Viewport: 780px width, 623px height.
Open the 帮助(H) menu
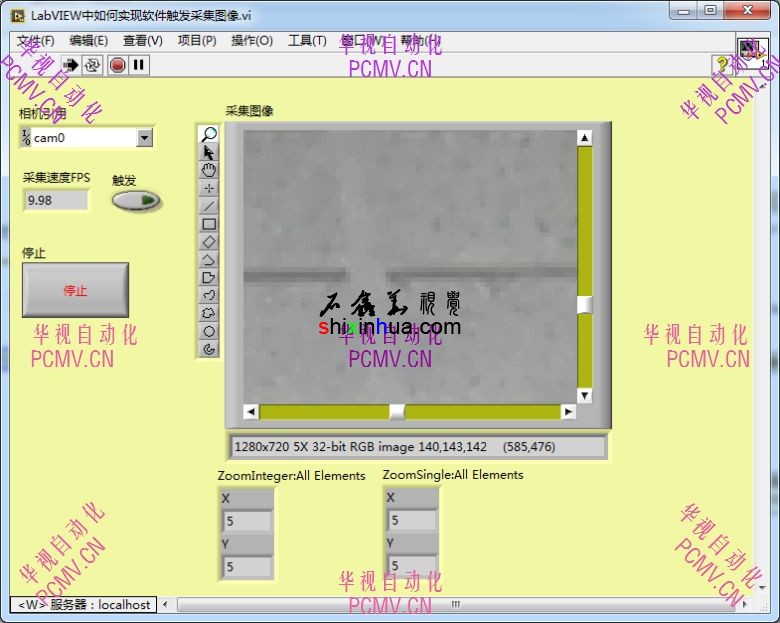419,41
